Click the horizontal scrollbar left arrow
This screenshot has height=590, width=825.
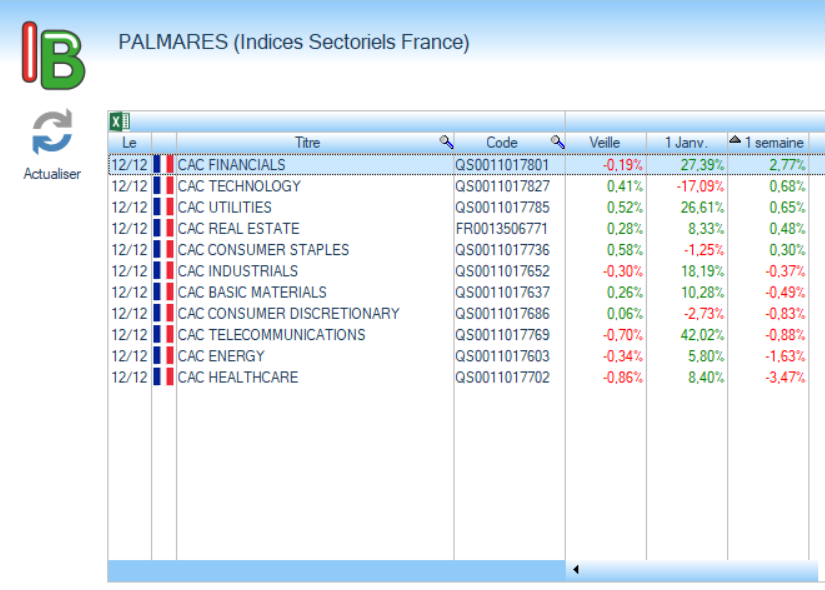(x=575, y=570)
